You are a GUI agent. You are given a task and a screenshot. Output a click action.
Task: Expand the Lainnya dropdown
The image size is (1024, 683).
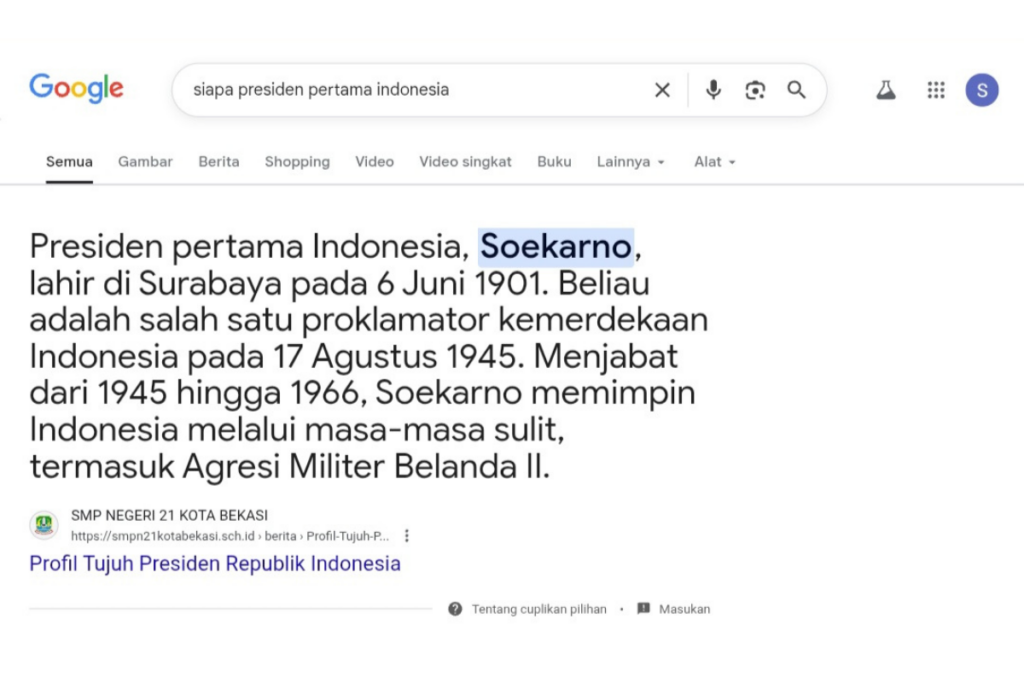tap(630, 162)
